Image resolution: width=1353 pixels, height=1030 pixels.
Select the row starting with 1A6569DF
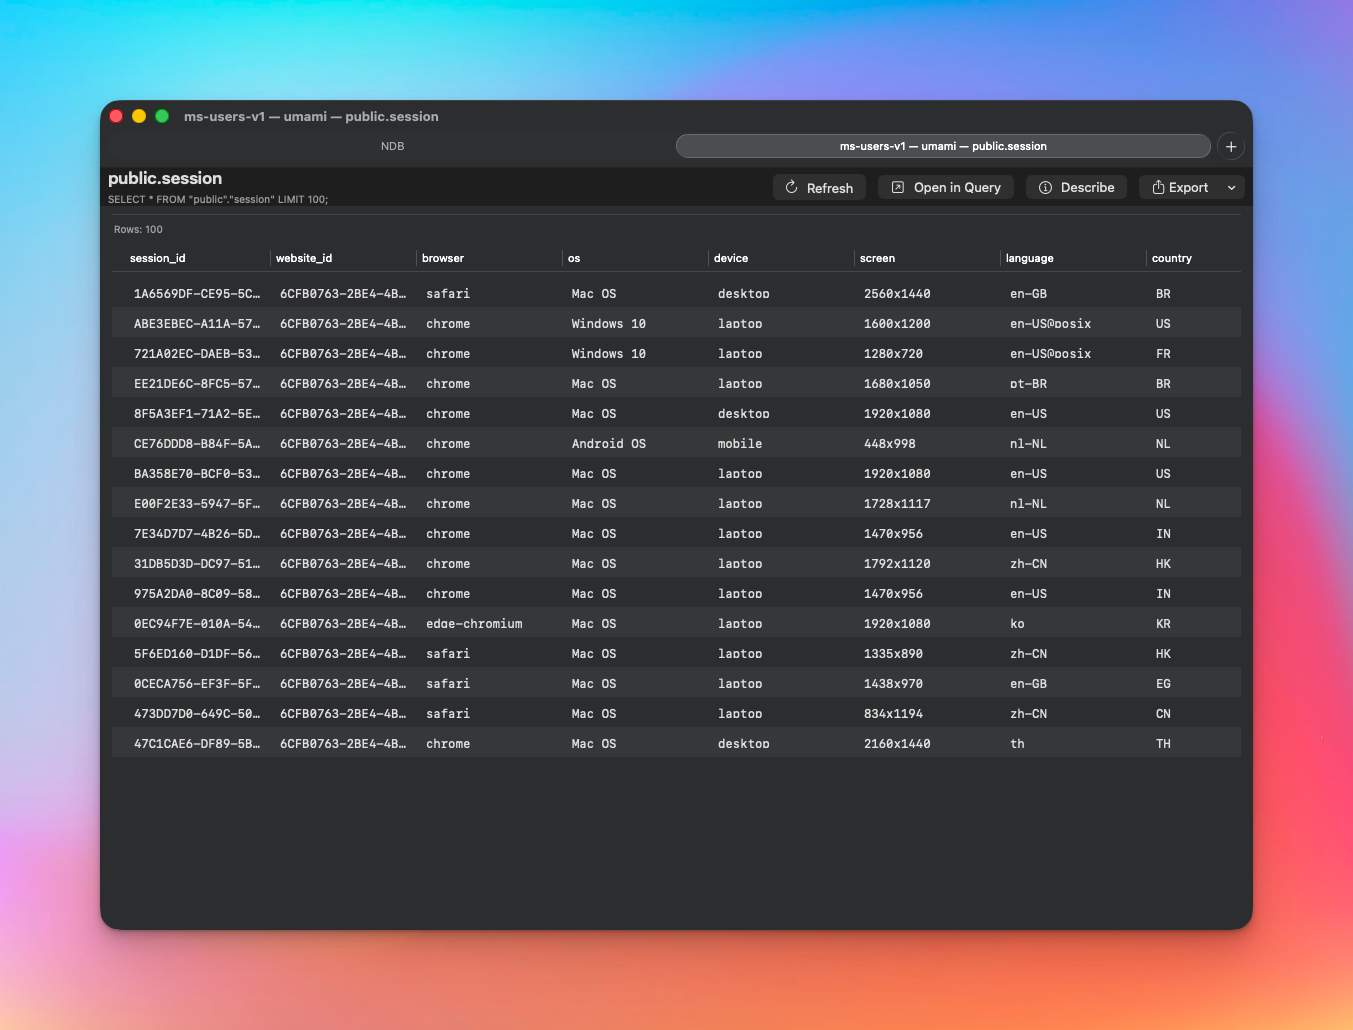click(x=400, y=293)
